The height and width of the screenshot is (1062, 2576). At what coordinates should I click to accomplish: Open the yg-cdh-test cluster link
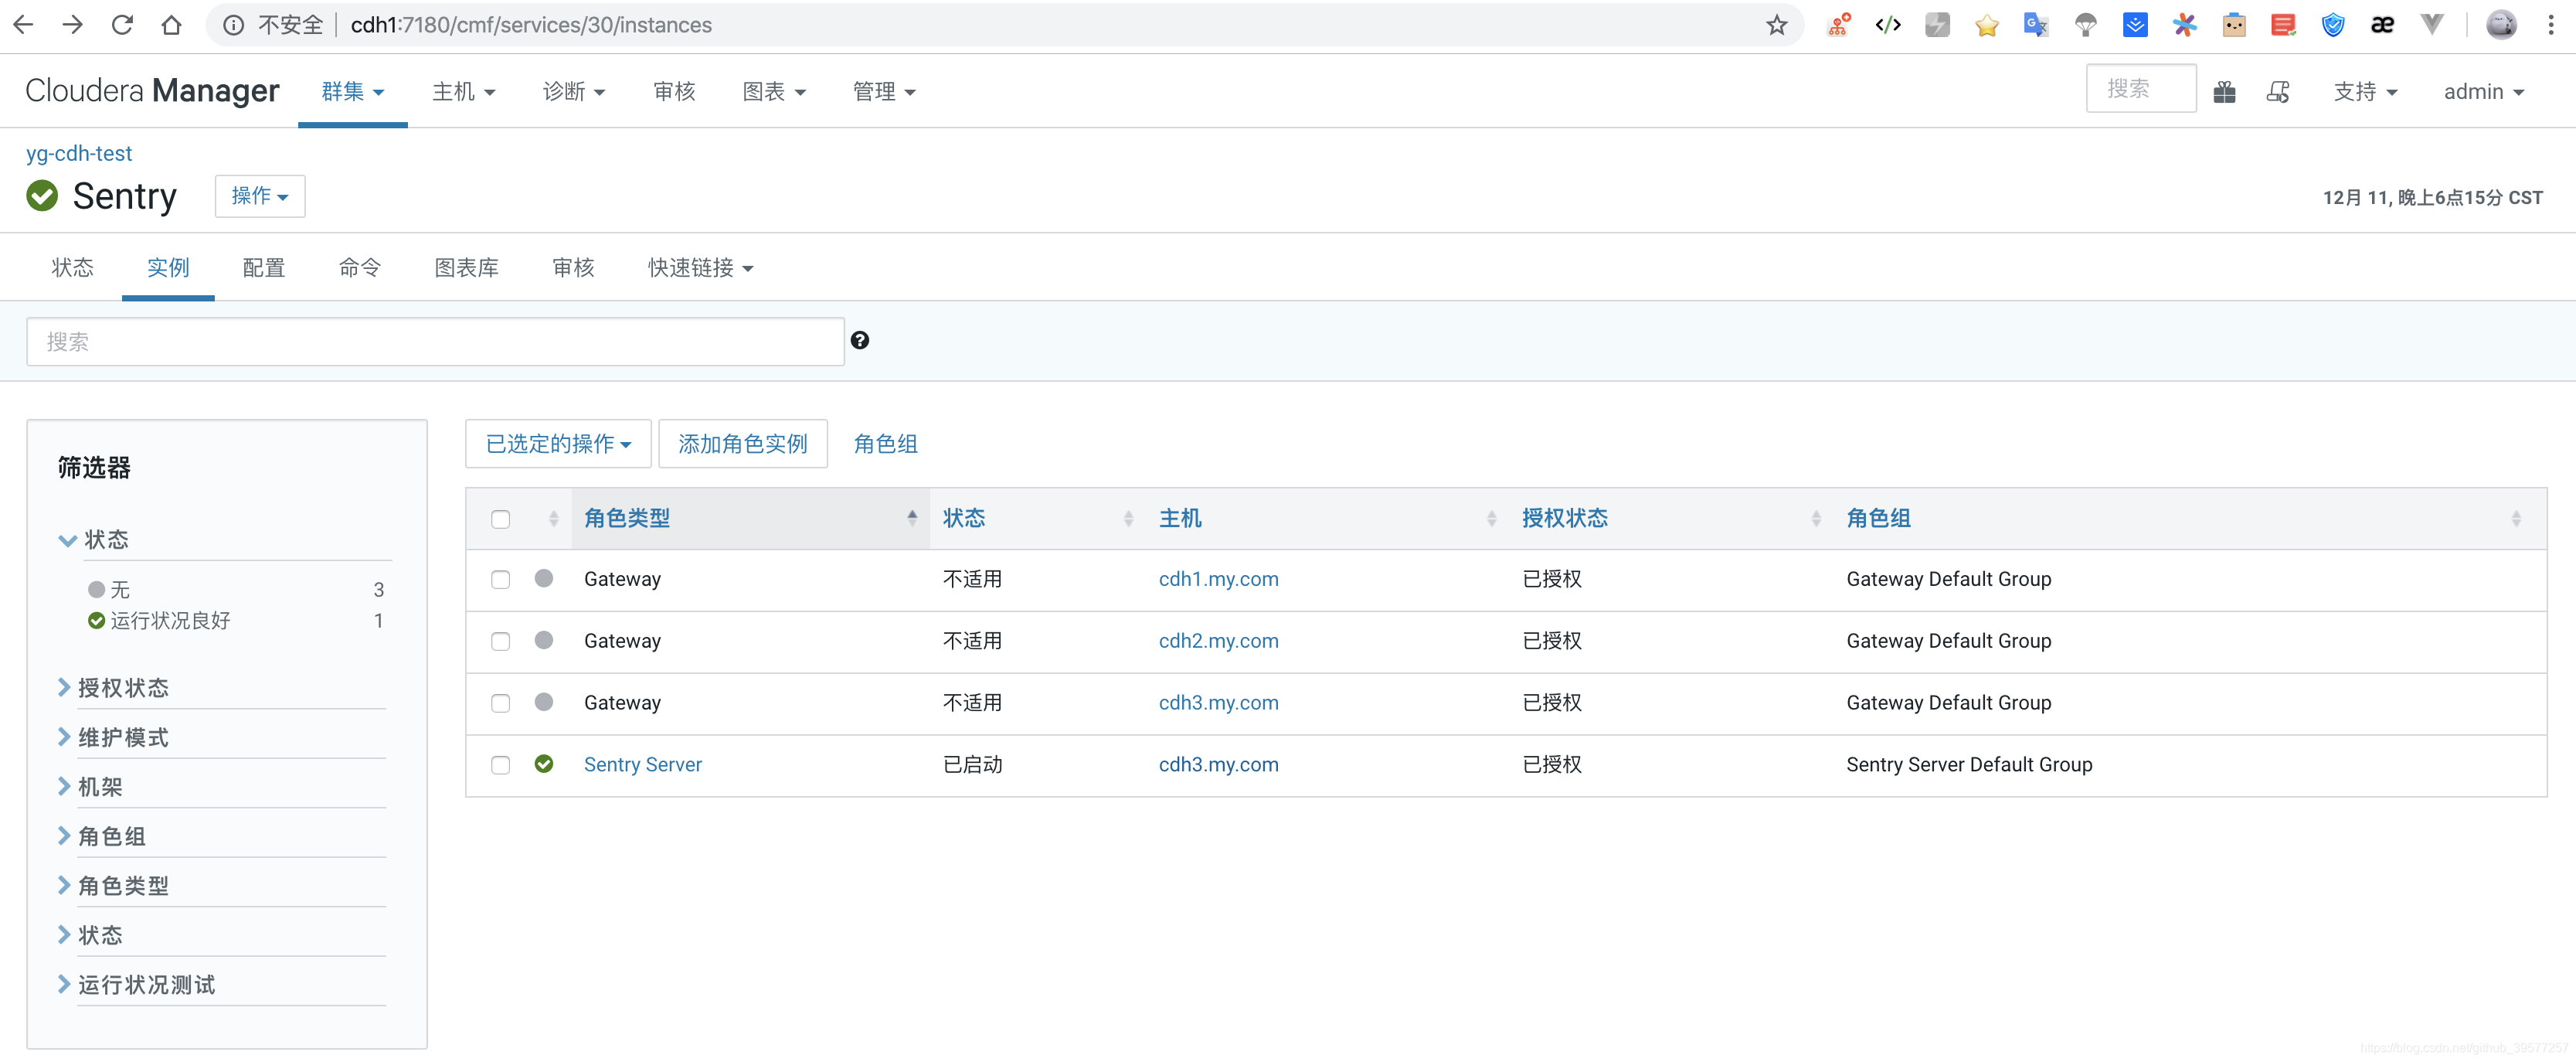[79, 153]
